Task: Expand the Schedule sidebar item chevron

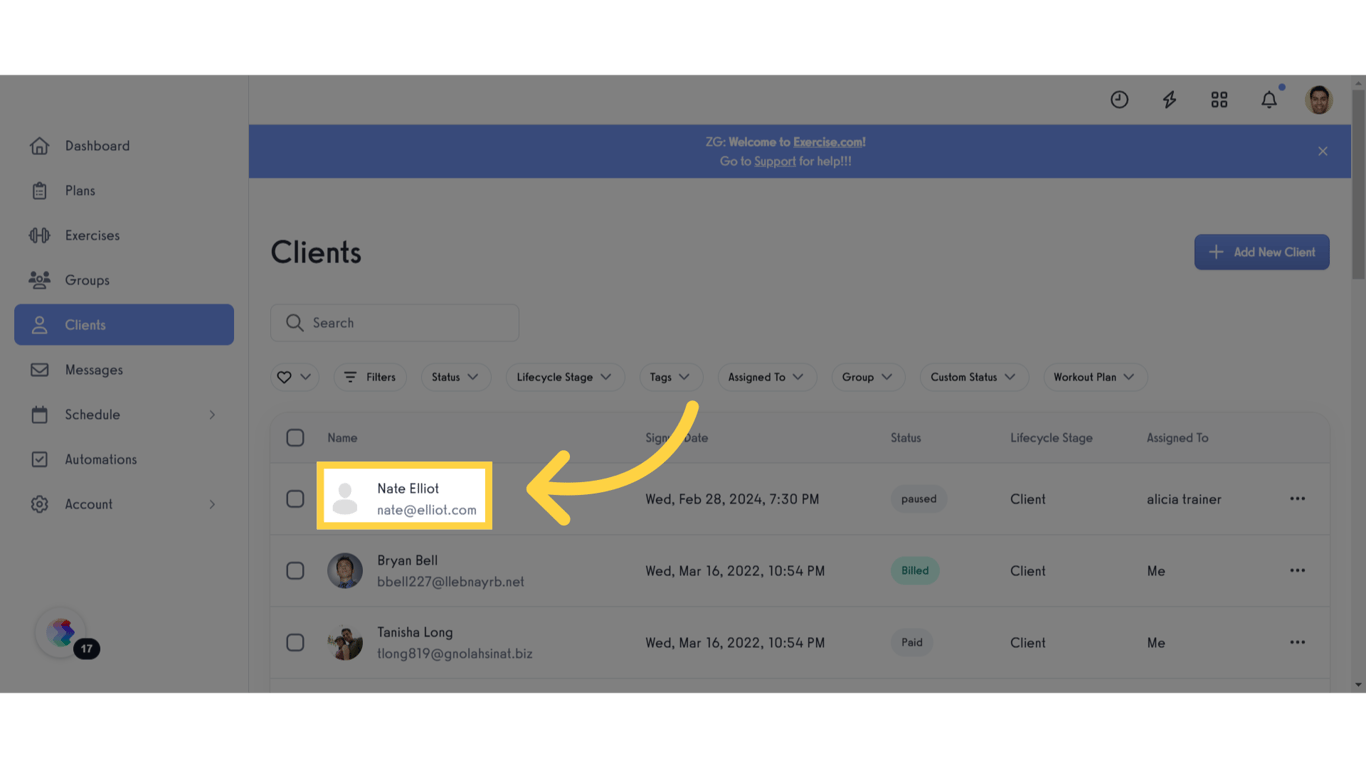Action: (x=211, y=414)
